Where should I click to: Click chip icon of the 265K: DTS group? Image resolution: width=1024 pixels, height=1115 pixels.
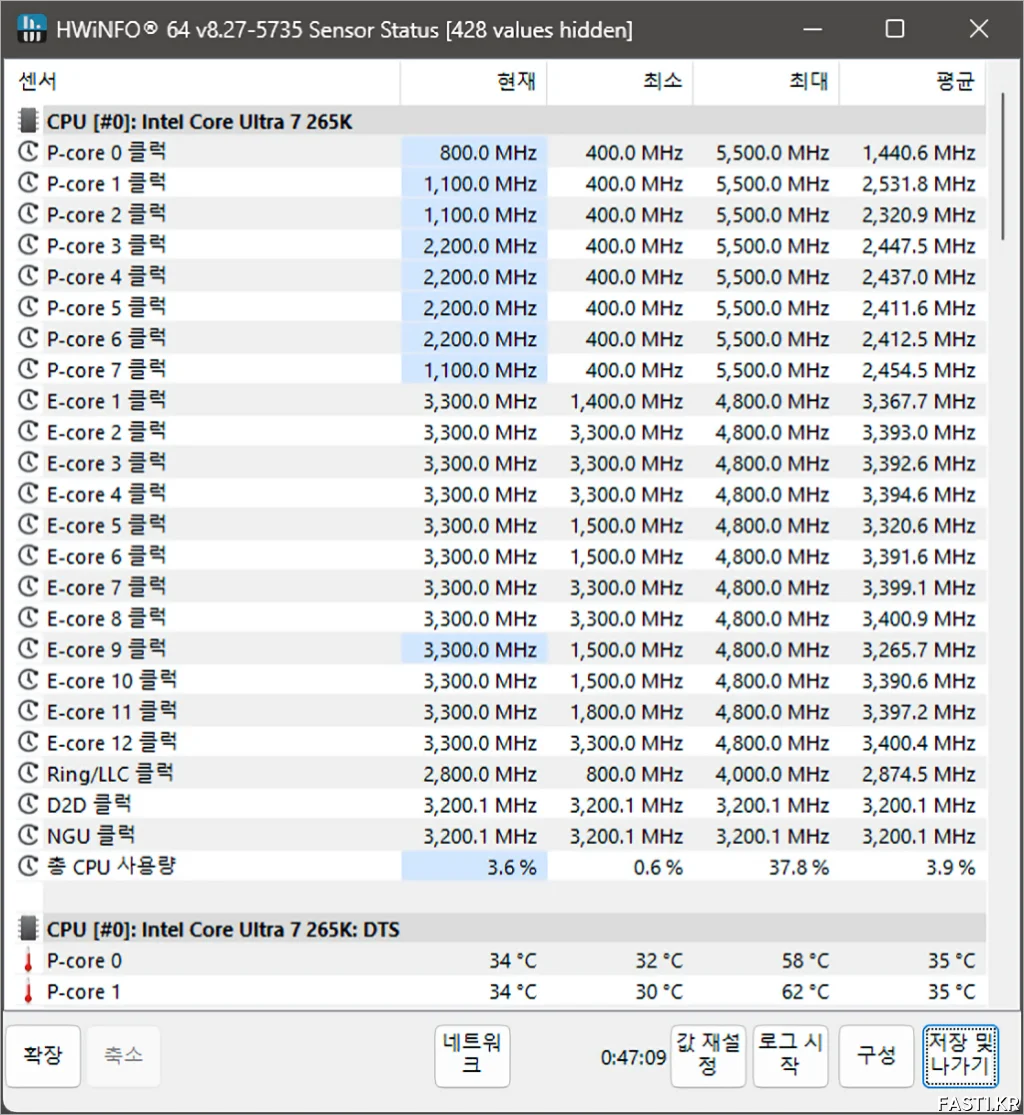28,929
